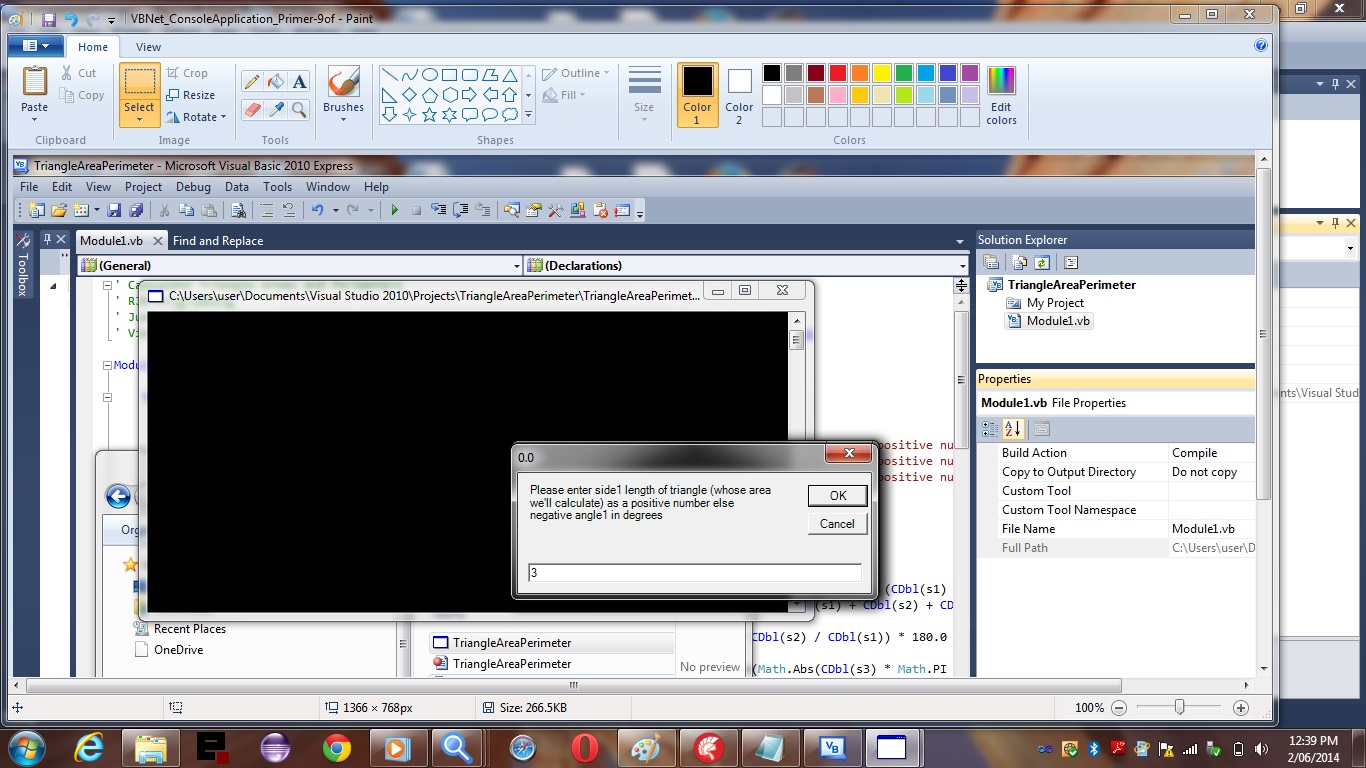
Task: Choose the Text tool in Paint
Action: point(300,82)
